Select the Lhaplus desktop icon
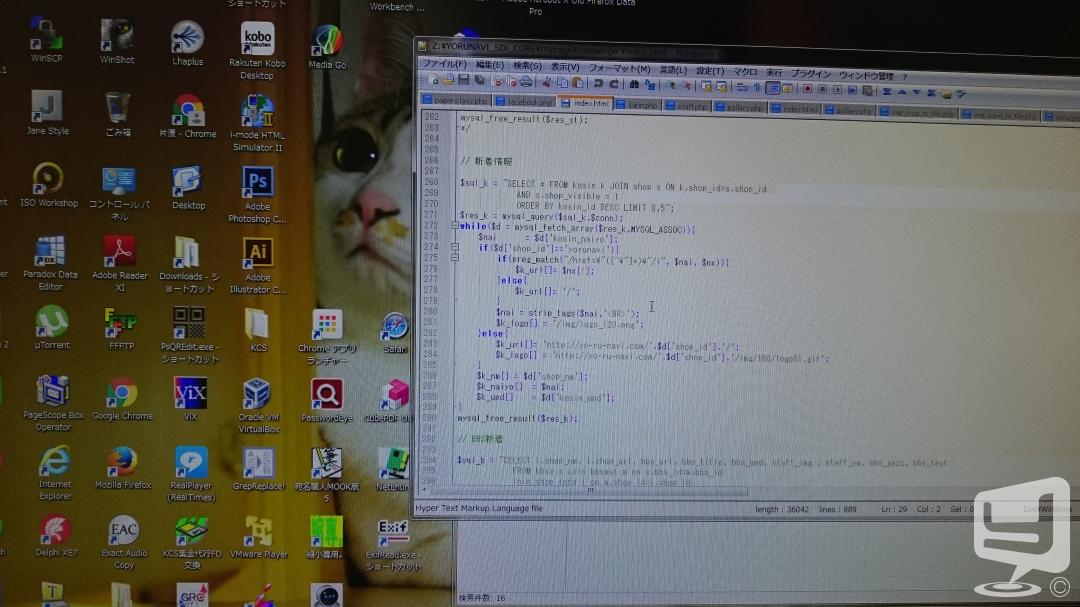 point(187,43)
